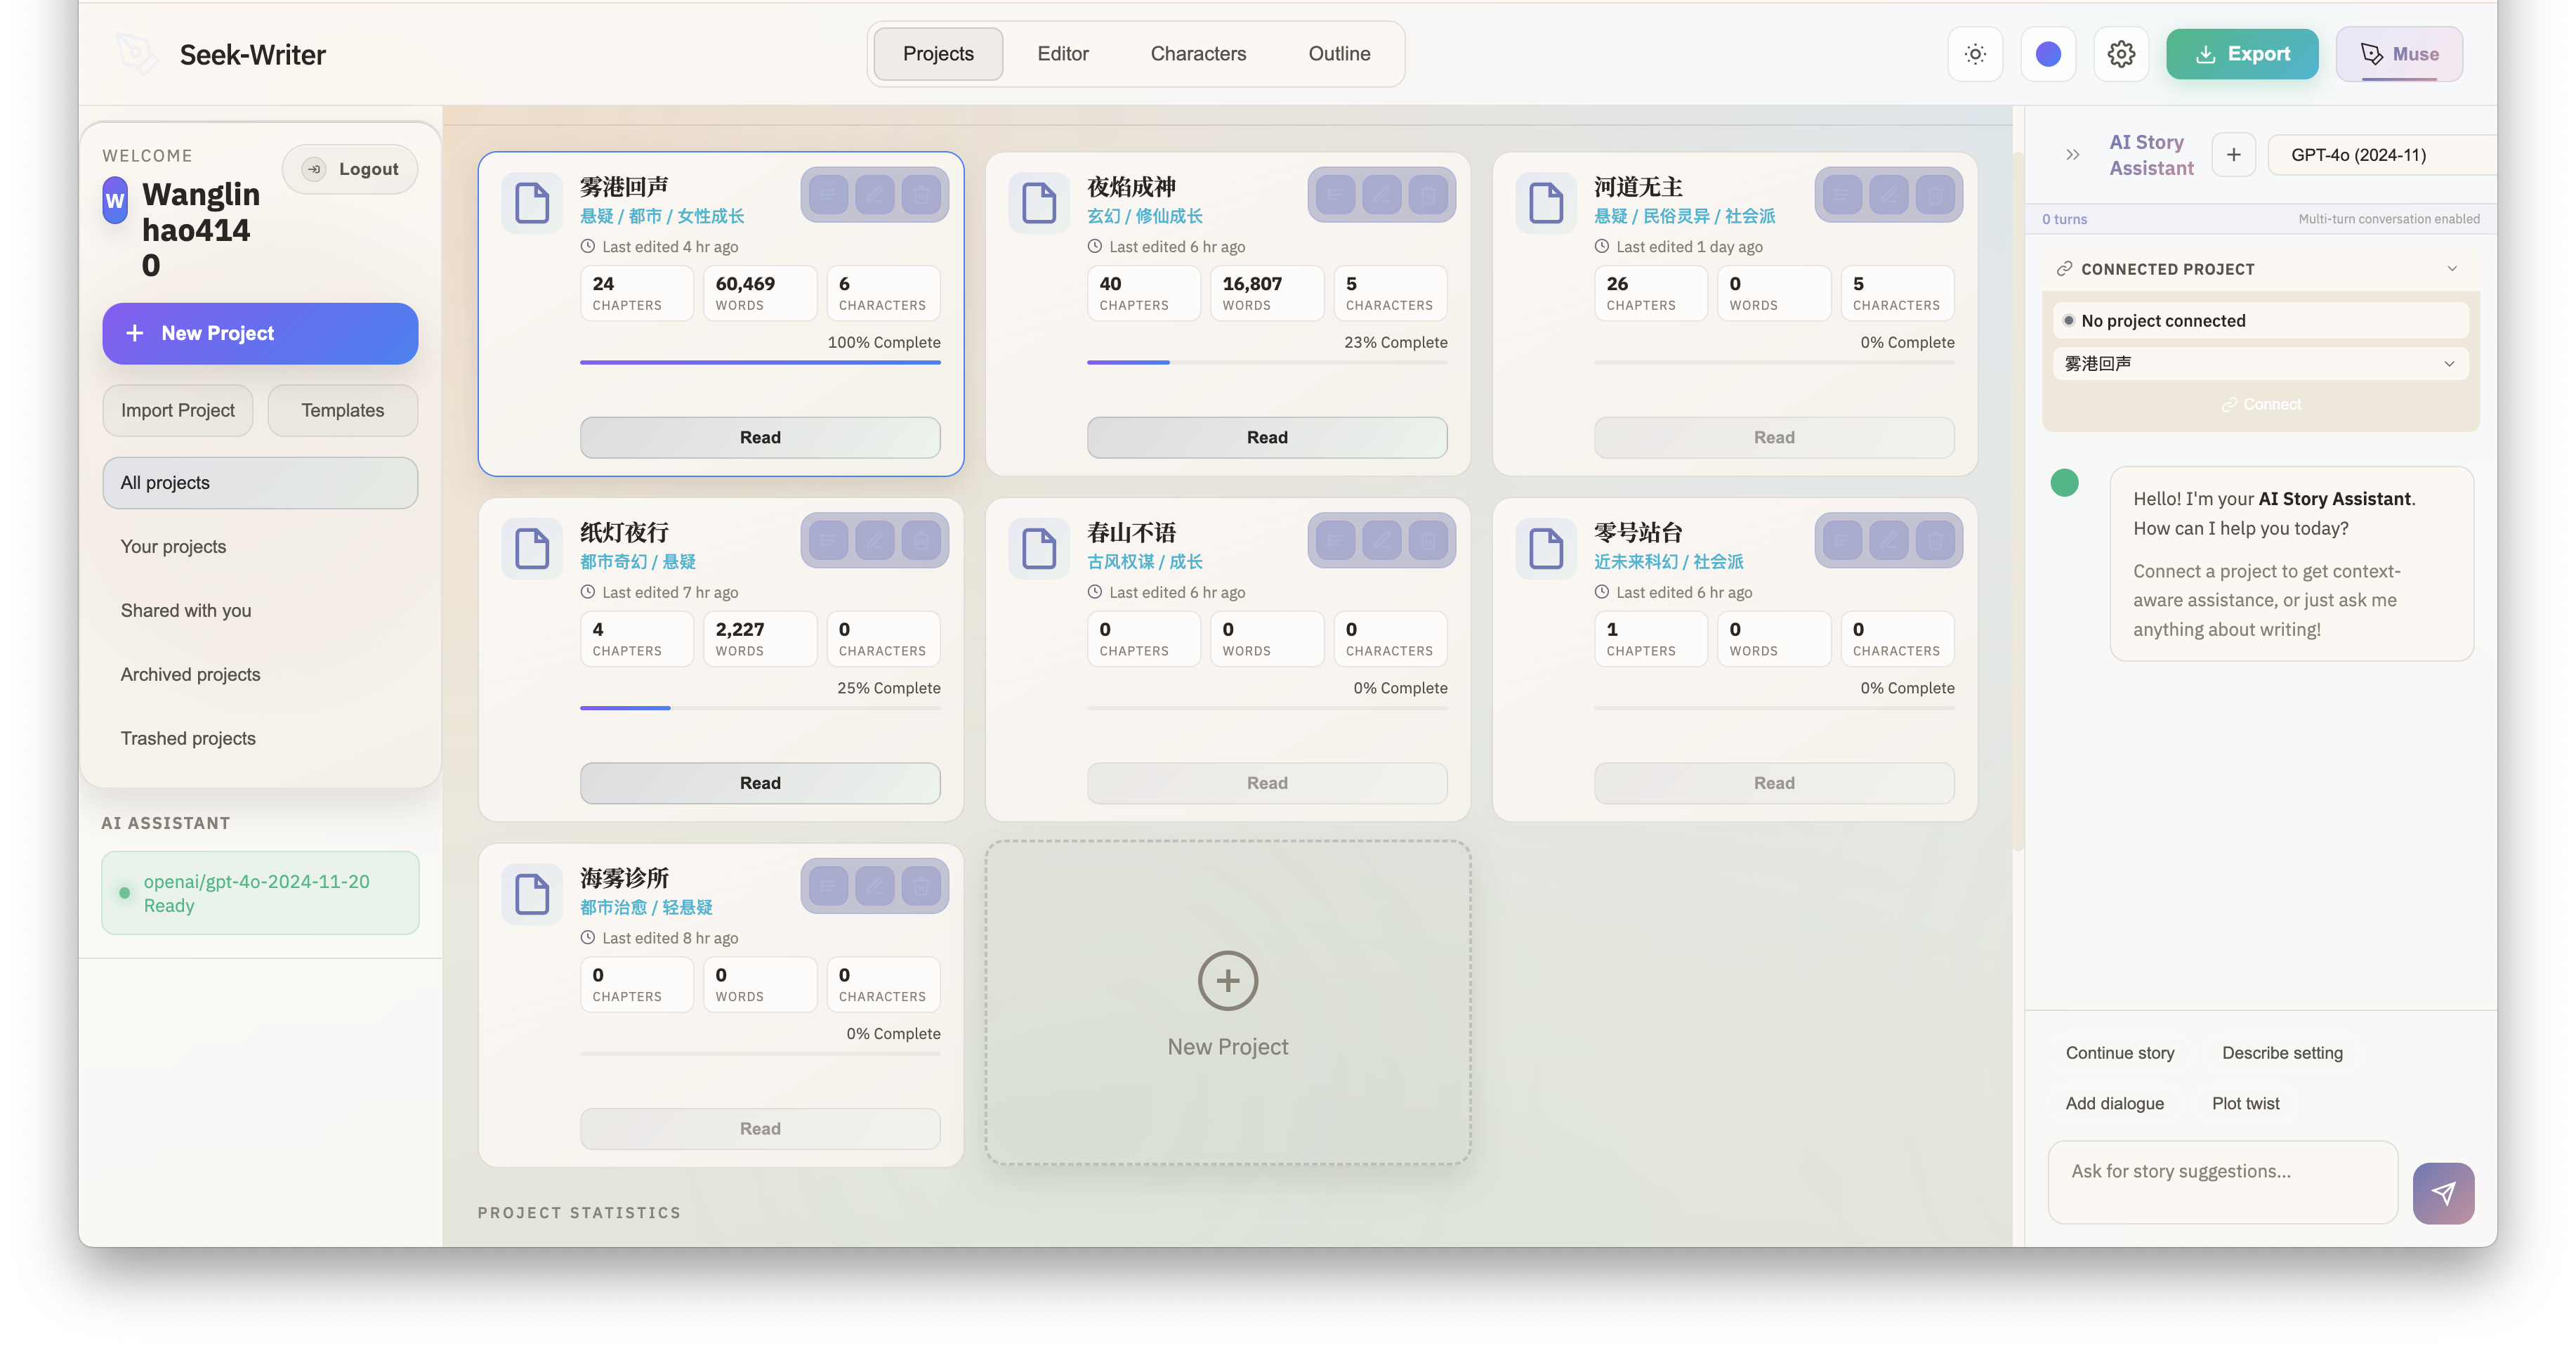Click the purple accent color circle
The image size is (2576, 1351).
coord(2048,54)
